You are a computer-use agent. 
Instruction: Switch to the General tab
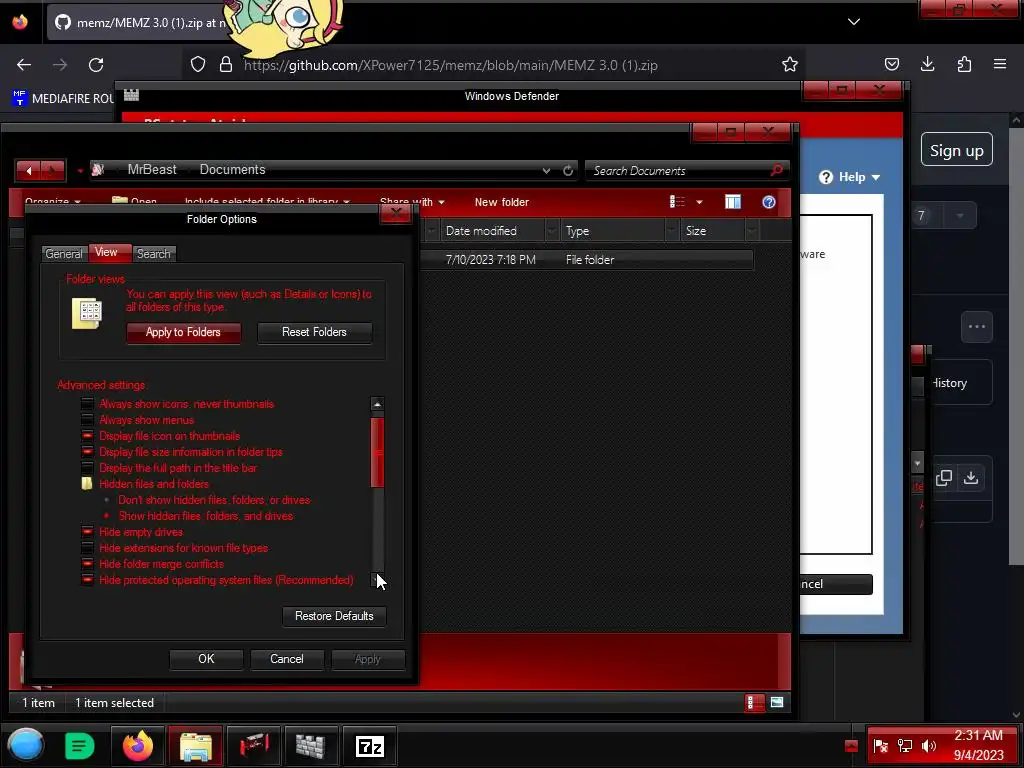pos(64,253)
